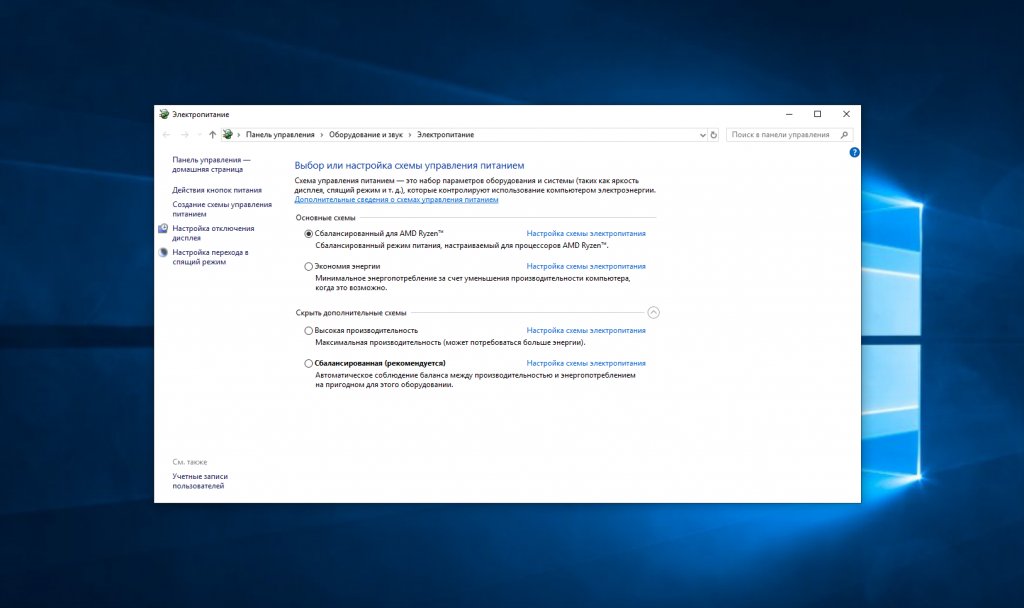Click the Поиск в панели управления field

[782, 135]
